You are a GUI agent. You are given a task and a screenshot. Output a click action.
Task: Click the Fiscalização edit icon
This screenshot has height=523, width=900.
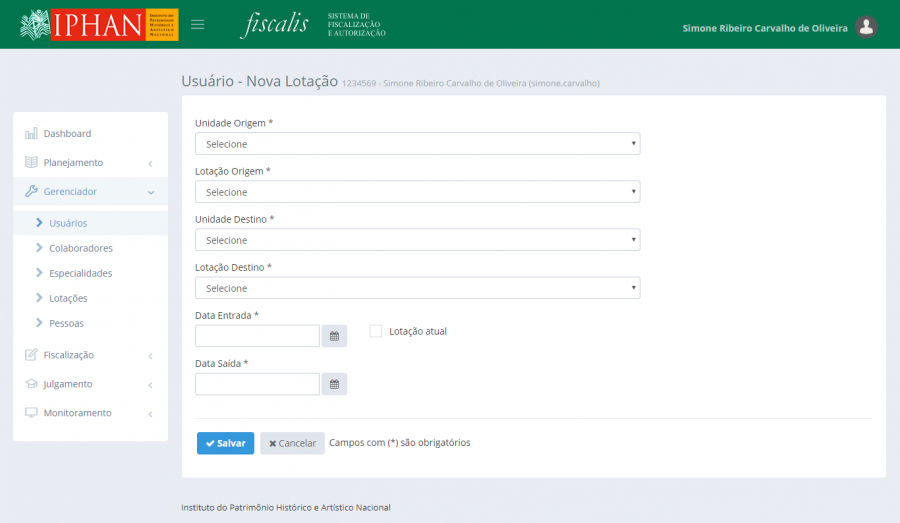point(31,355)
